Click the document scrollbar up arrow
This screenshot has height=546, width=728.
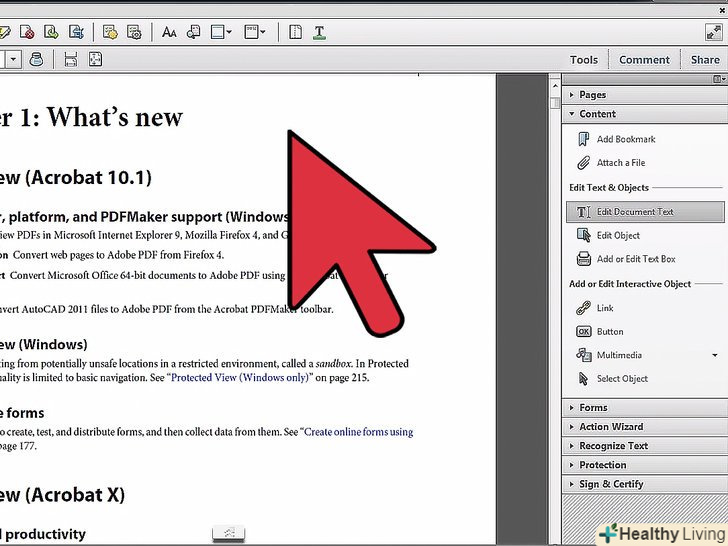pyautogui.click(x=555, y=86)
